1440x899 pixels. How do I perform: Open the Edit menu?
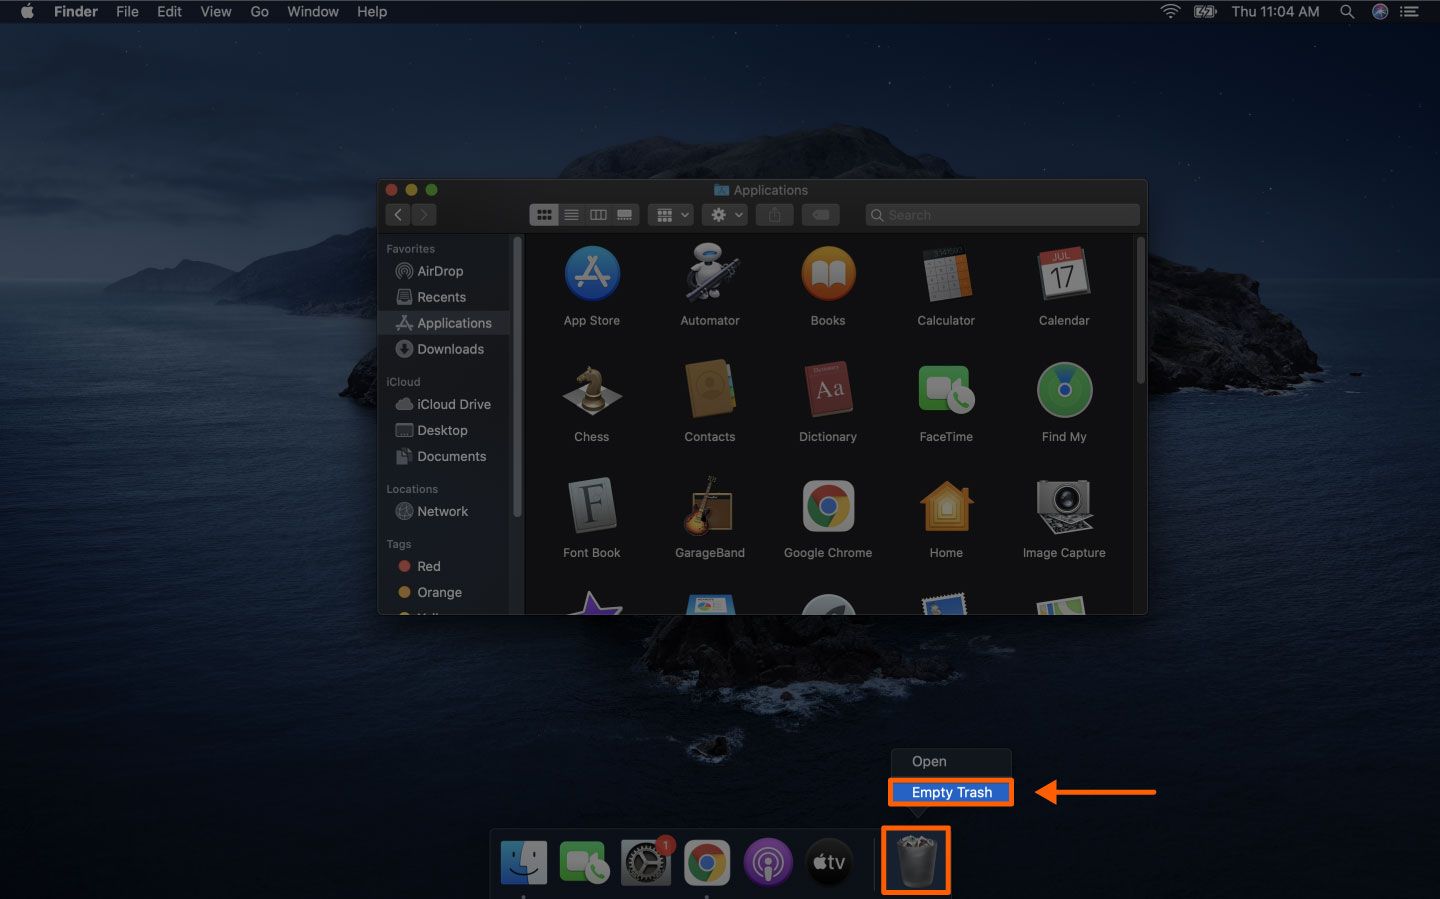(169, 12)
